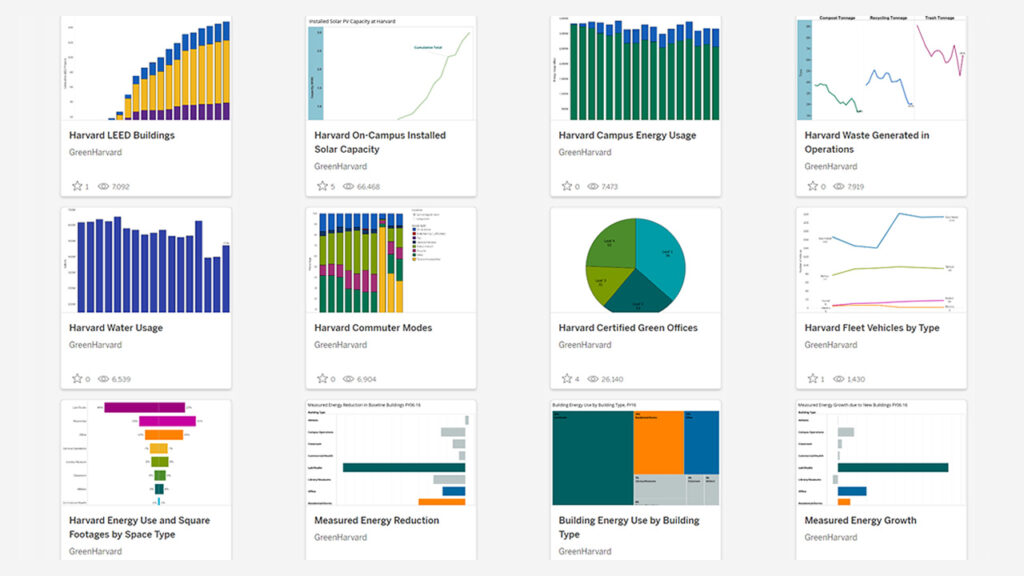Click the Energy Use funnel chart thumbnail
This screenshot has height=576, width=1024.
point(146,453)
